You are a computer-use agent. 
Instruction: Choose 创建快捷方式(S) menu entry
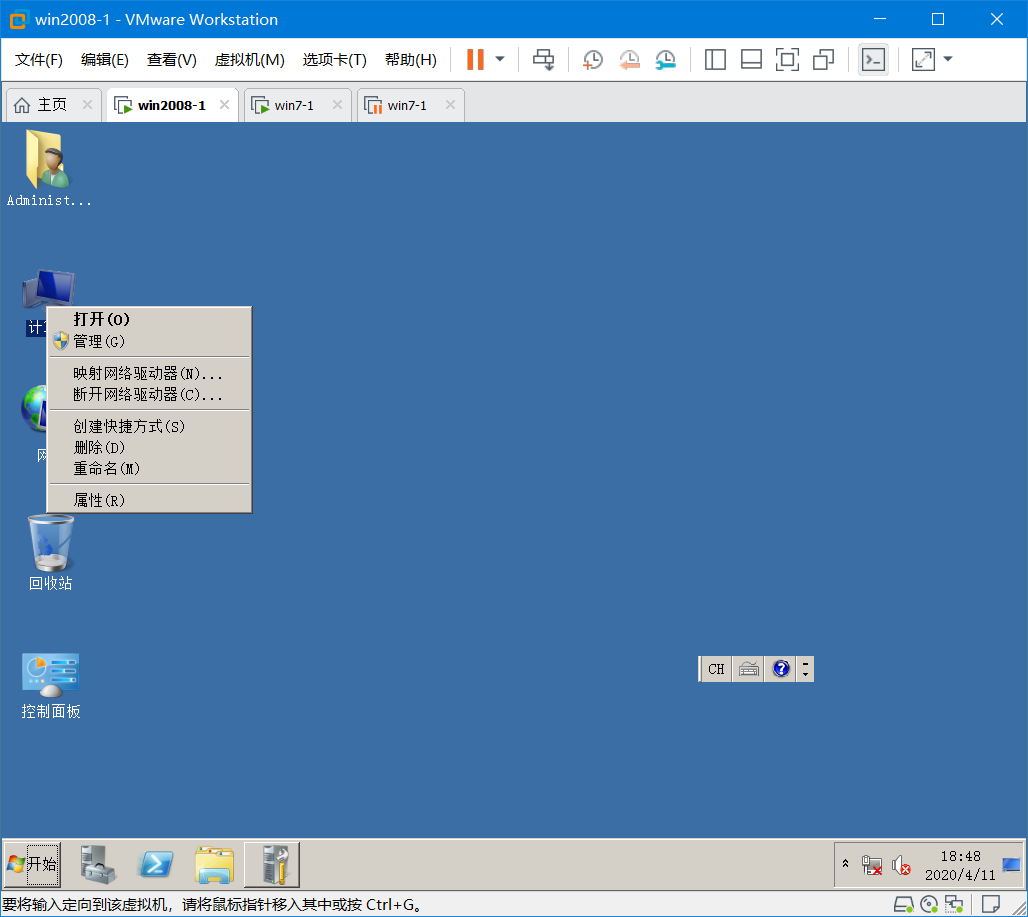(149, 427)
